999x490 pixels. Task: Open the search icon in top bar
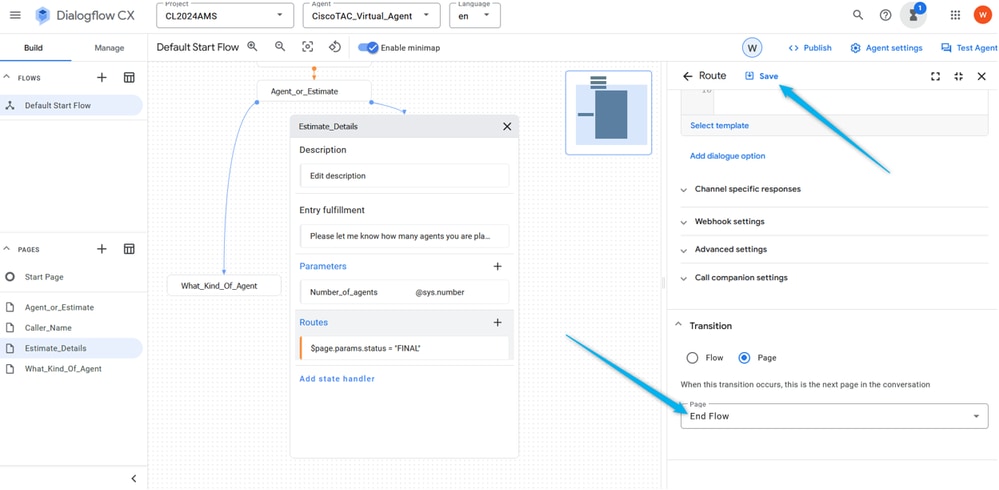tap(858, 15)
